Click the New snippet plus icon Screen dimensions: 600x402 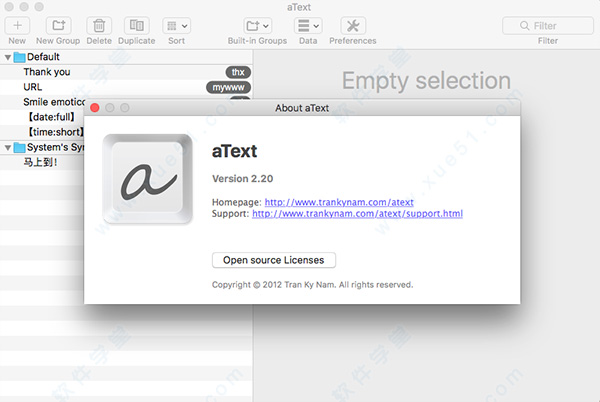point(17,26)
